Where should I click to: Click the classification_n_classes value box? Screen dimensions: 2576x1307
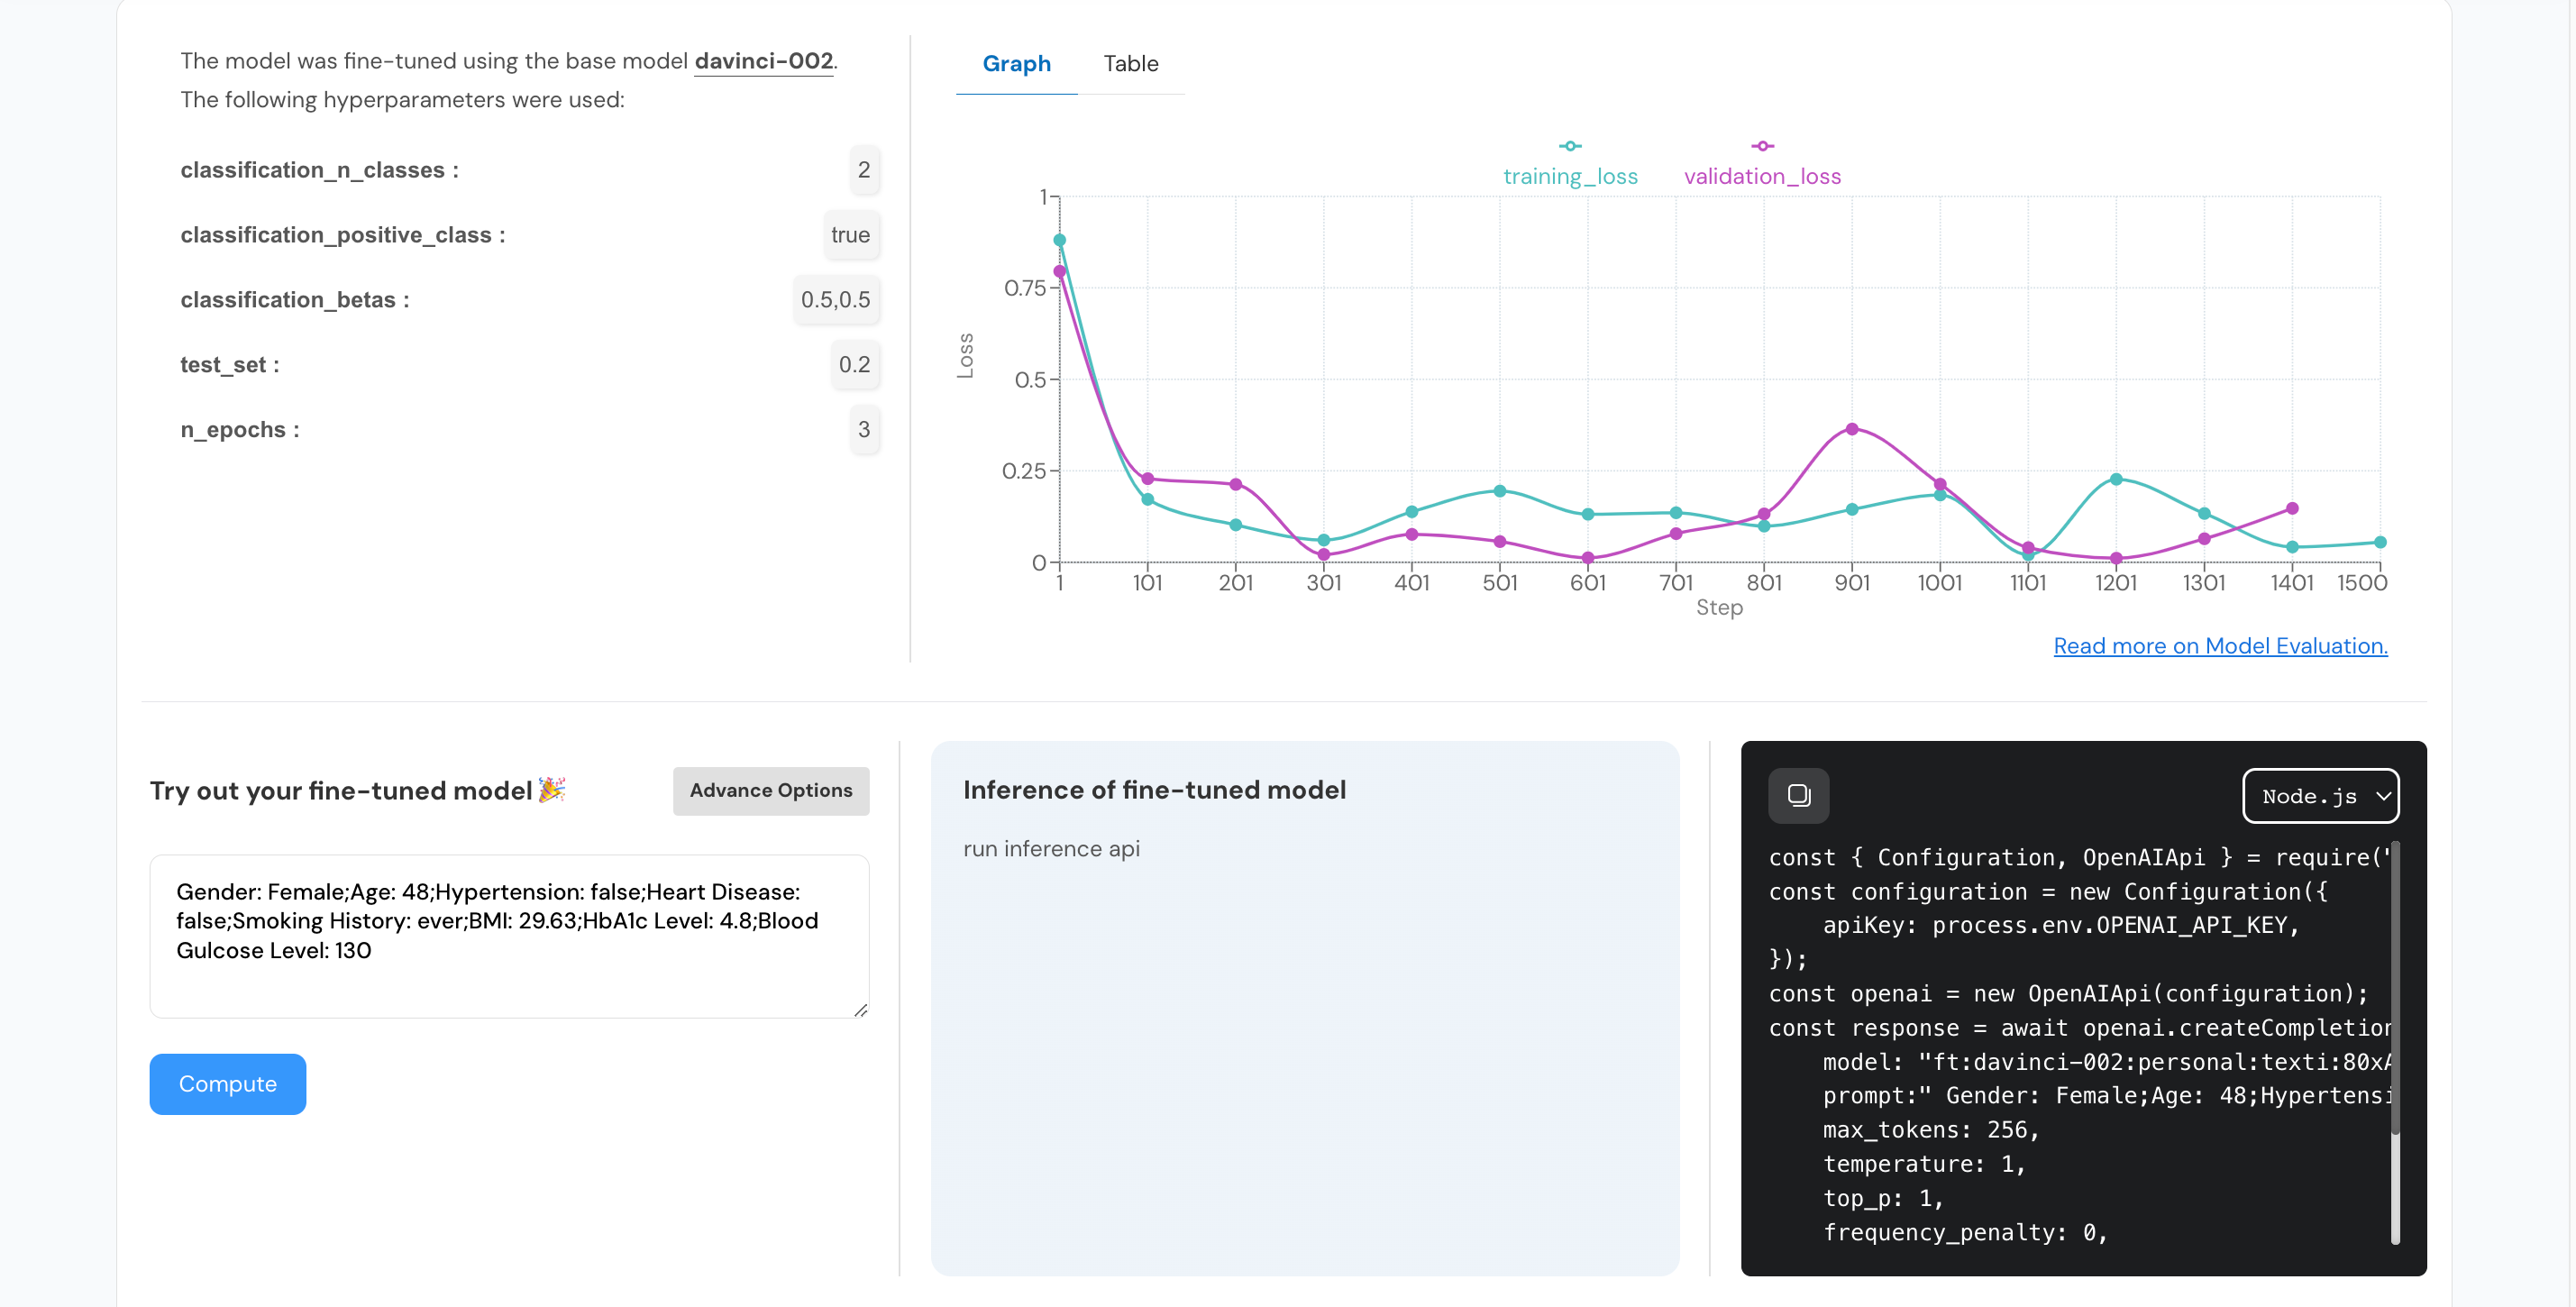864,170
